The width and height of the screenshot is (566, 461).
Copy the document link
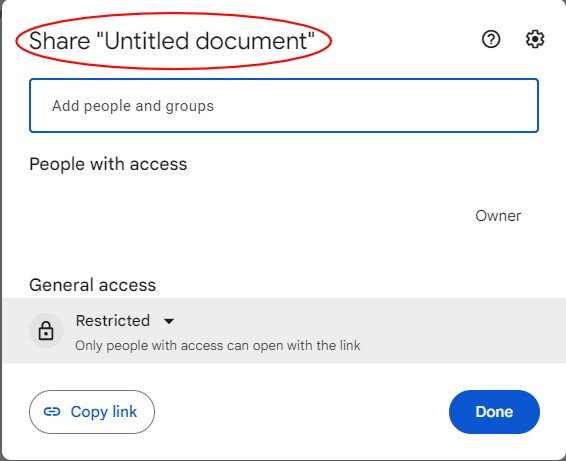(x=92, y=412)
